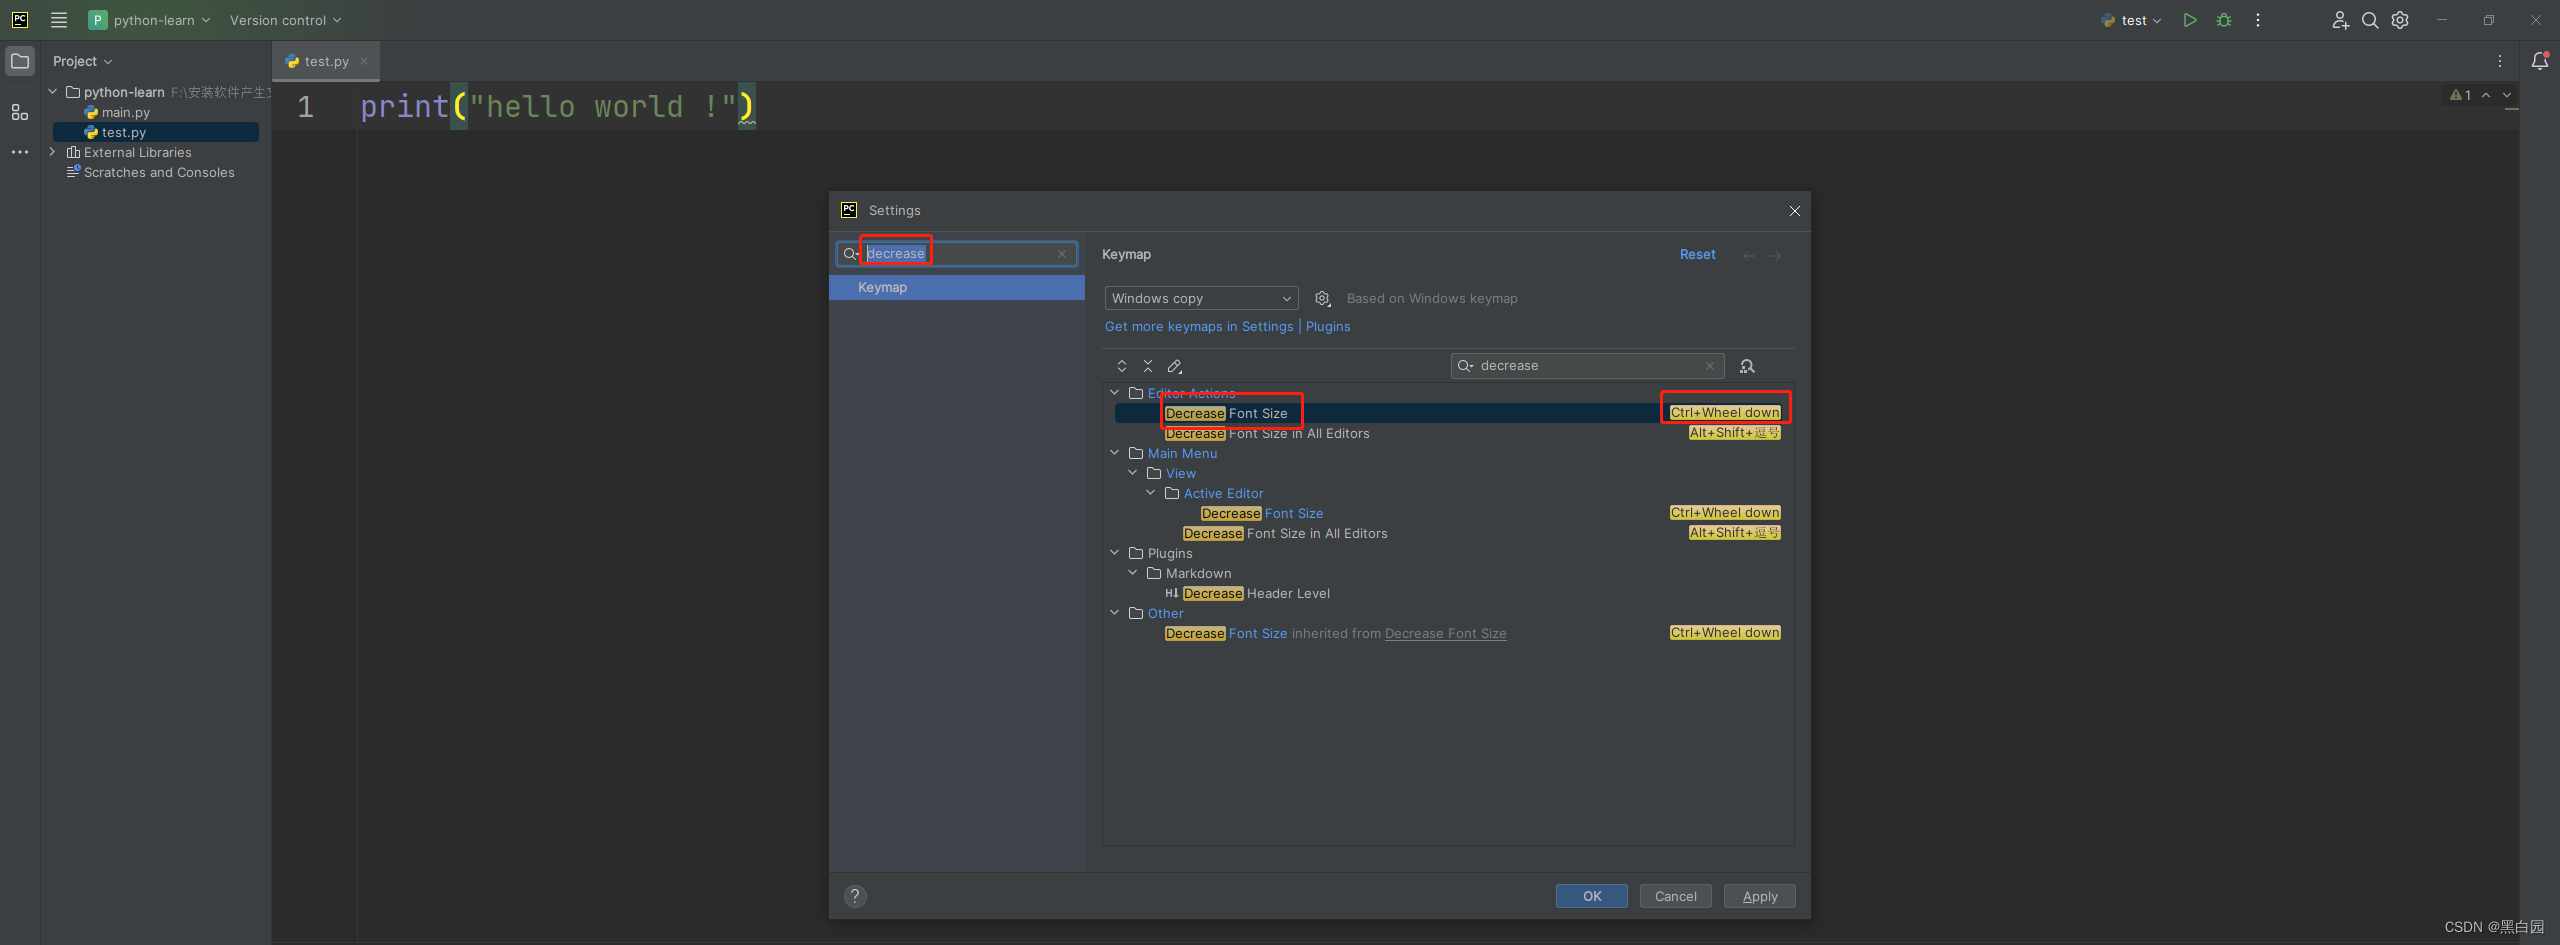
Task: Click the Apply button
Action: (1759, 896)
